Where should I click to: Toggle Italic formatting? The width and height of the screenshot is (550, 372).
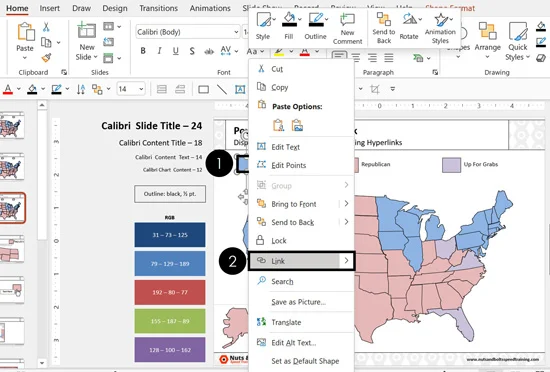click(x=159, y=51)
